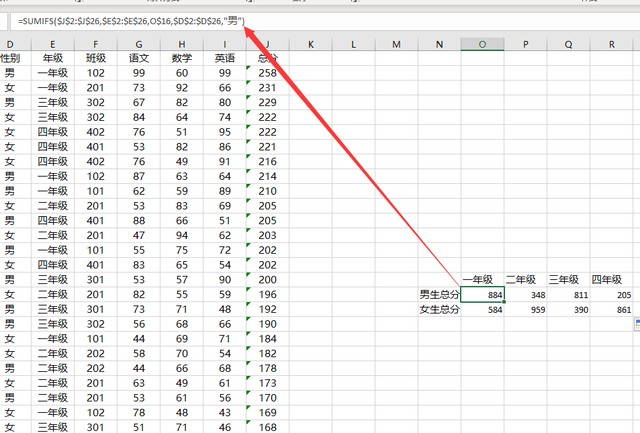Click the 数学 header cell
Viewport: 640px width, 433px height.
182,58
